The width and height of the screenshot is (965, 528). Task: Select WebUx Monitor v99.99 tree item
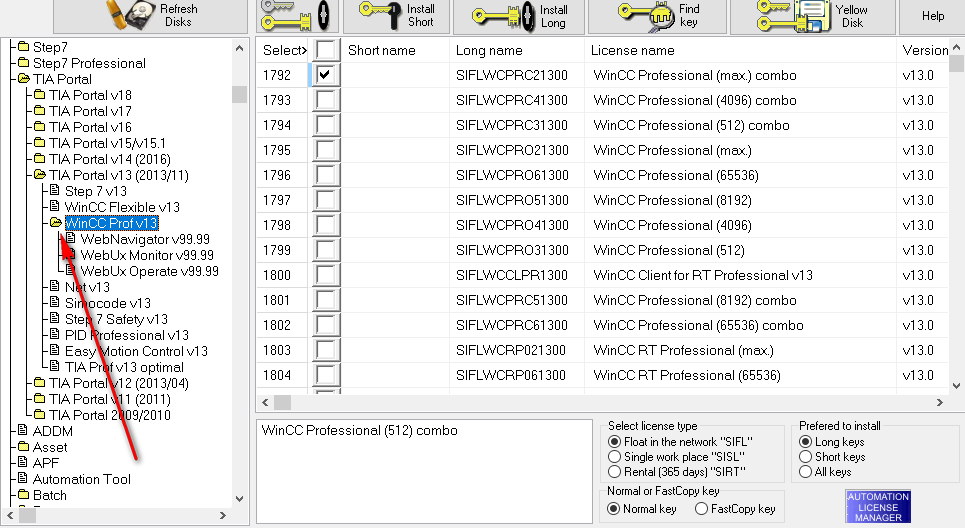click(147, 255)
